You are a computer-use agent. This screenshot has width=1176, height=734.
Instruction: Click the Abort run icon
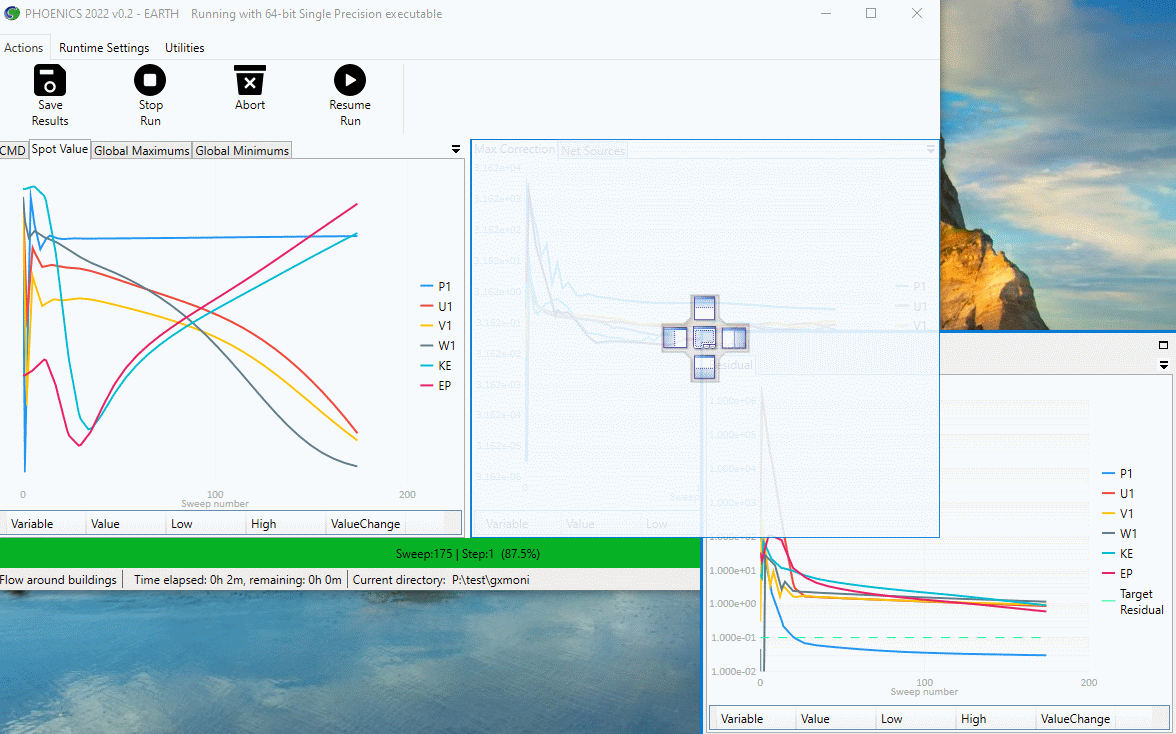tap(250, 80)
